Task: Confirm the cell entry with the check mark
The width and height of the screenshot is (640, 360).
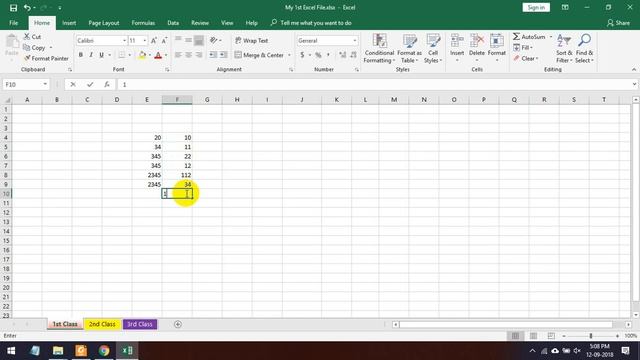Action: coord(90,84)
